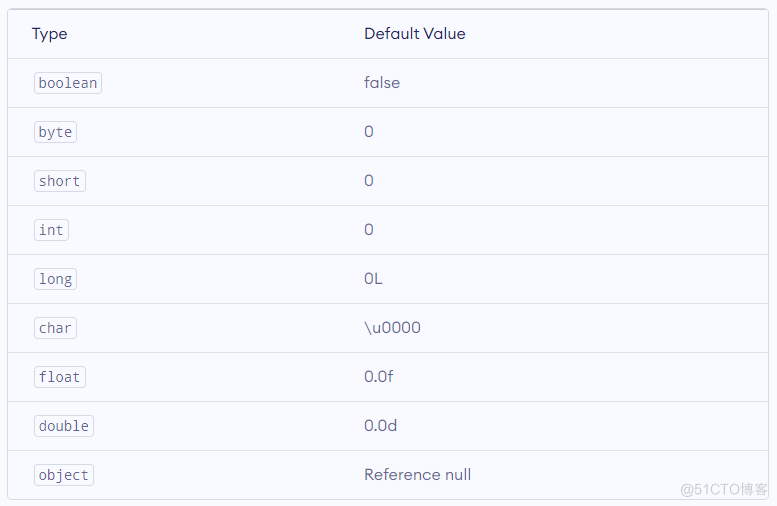
Task: Click the false default value cell
Action: [382, 82]
